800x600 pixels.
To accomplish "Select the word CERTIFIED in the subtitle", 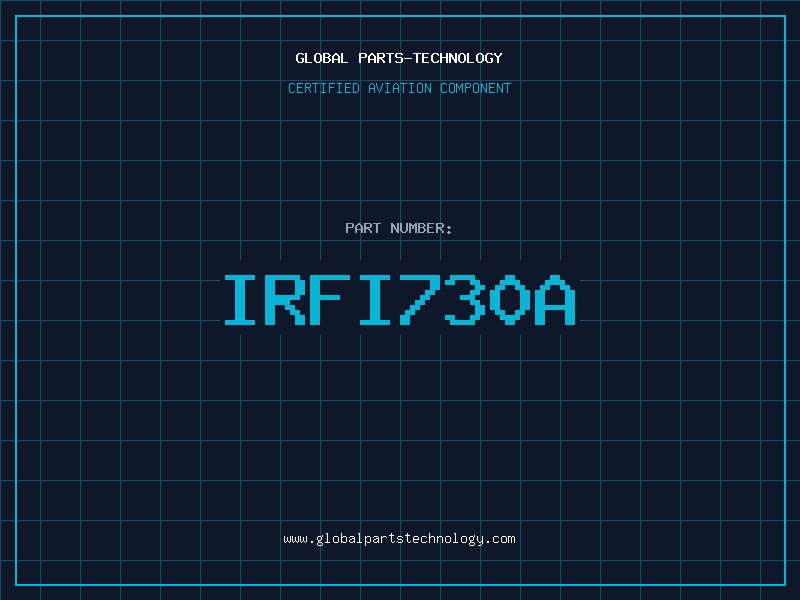I will tap(322, 88).
